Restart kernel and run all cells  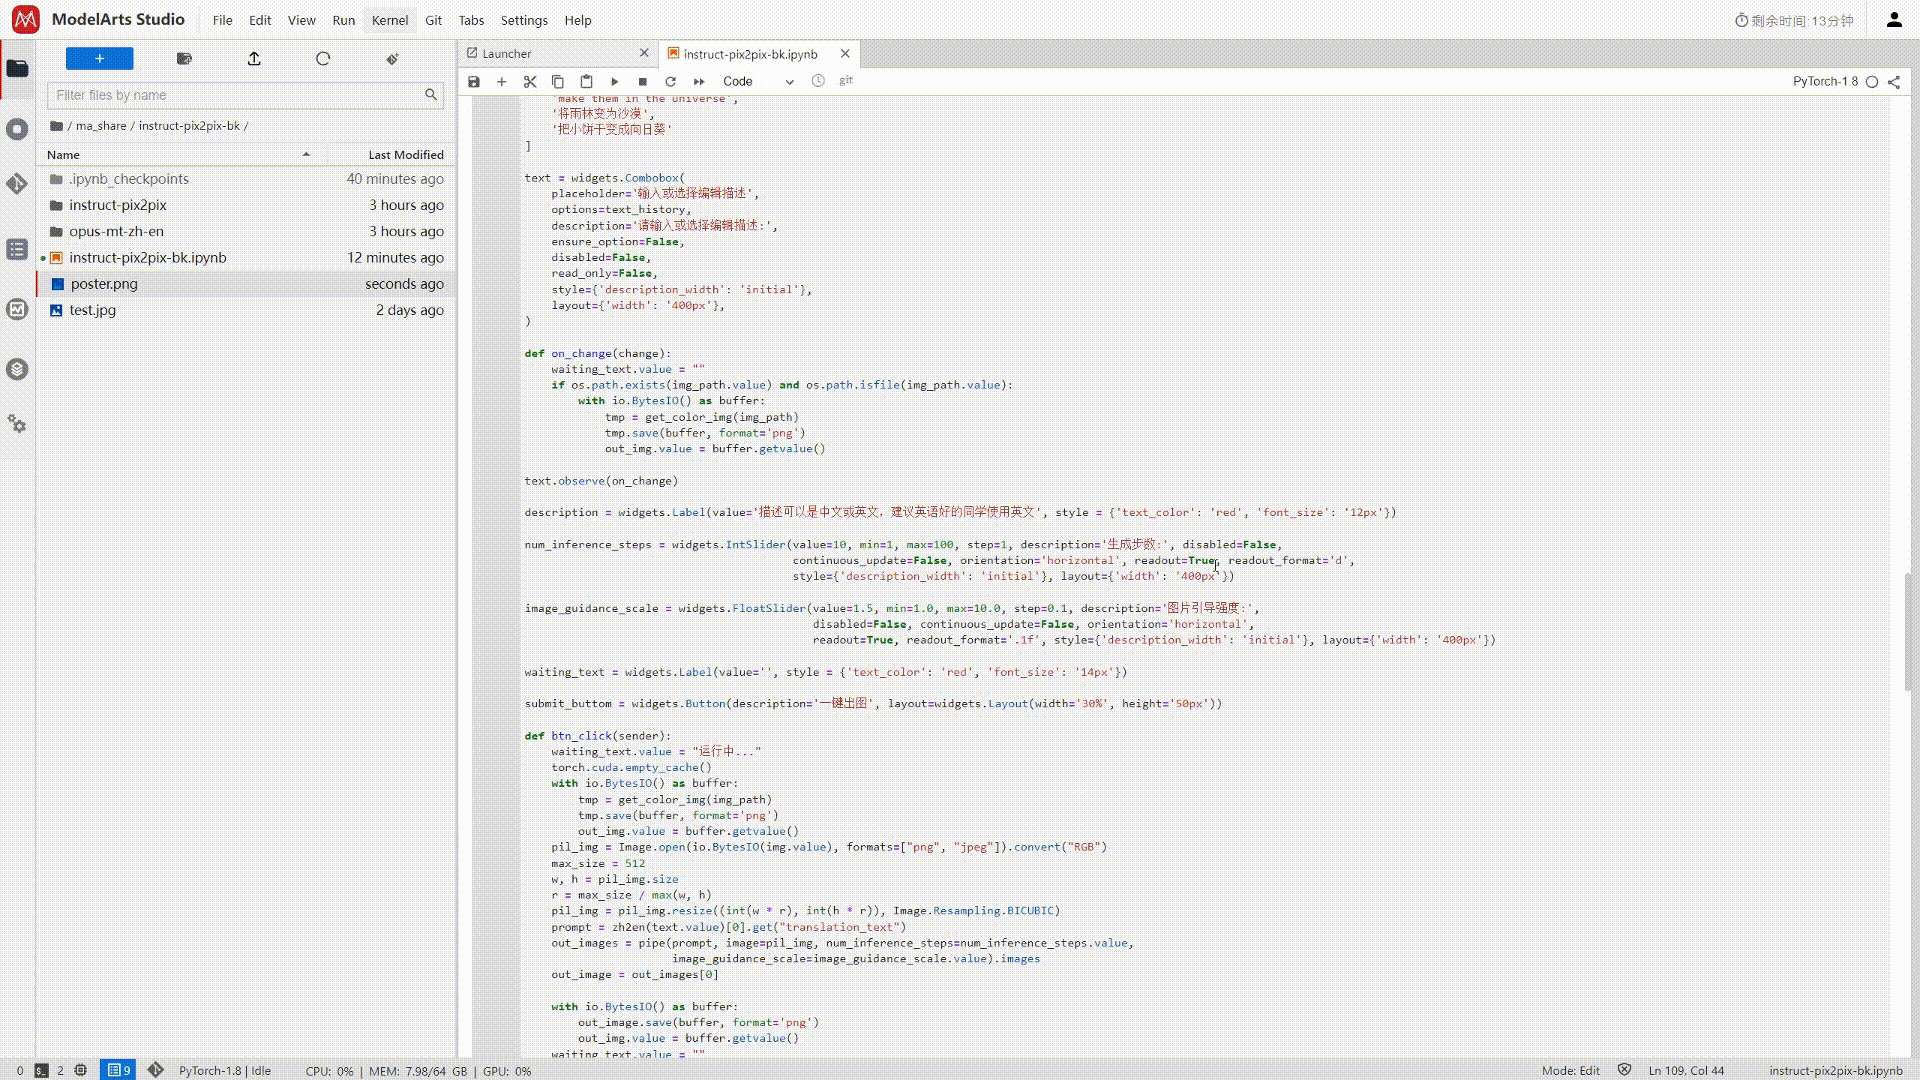[699, 82]
